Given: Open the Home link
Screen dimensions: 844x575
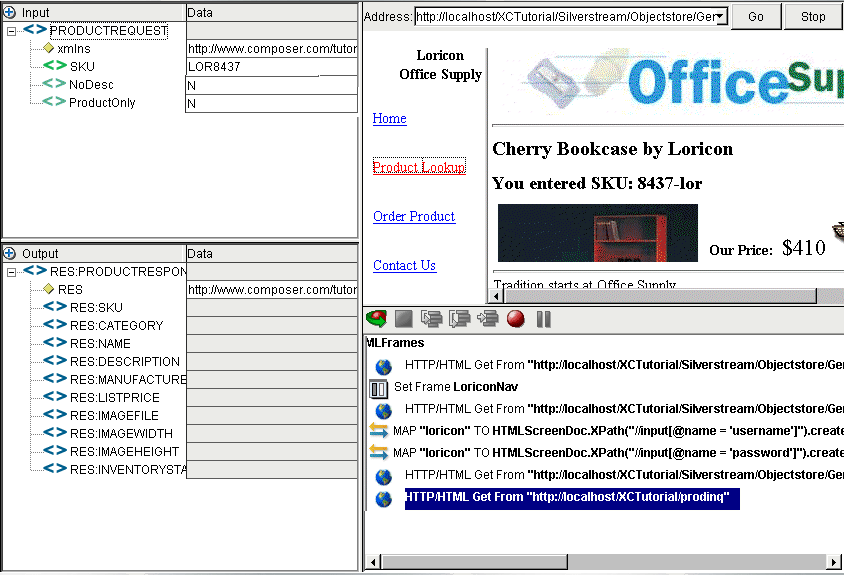Looking at the screenshot, I should [389, 118].
